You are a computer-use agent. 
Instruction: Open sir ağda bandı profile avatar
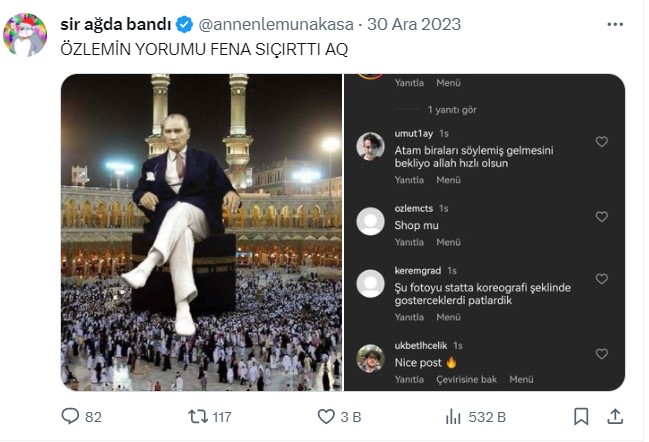tap(26, 35)
